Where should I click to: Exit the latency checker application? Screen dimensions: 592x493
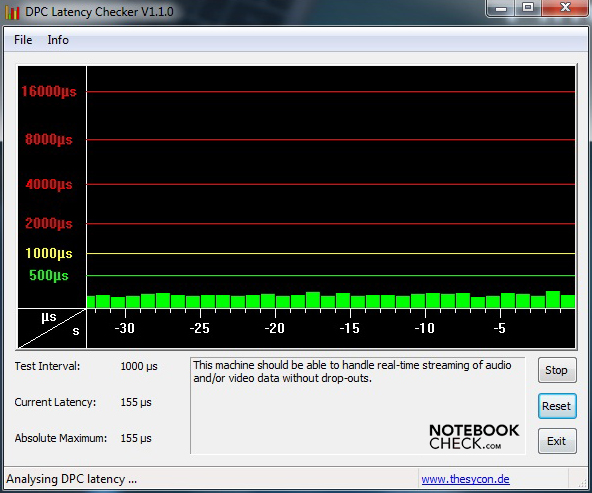click(x=557, y=441)
